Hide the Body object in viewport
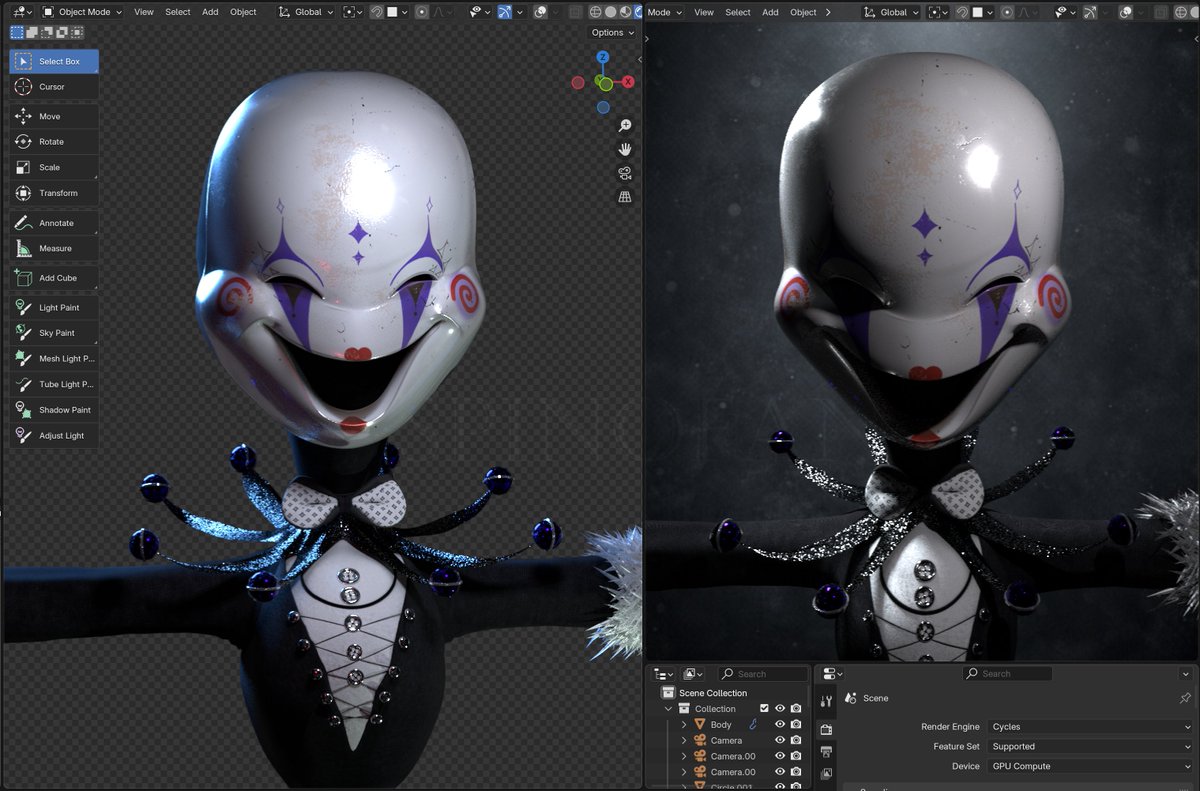The height and width of the screenshot is (791, 1200). point(780,724)
